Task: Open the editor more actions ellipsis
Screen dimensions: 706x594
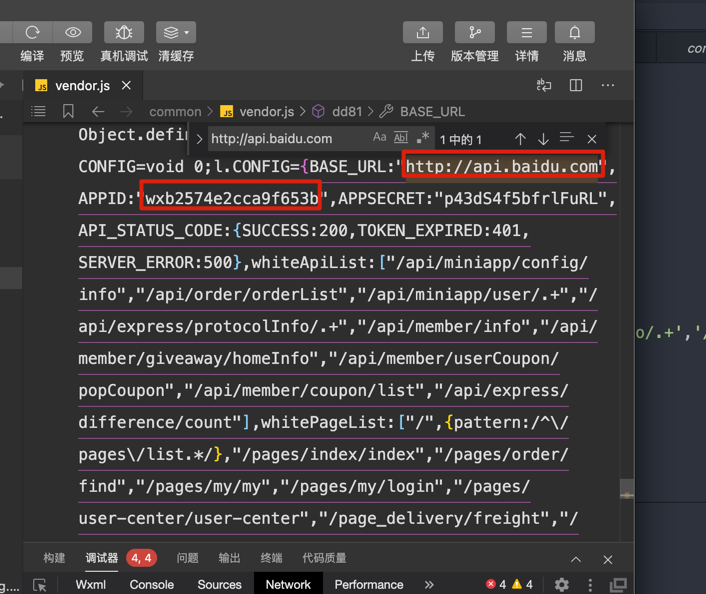Action: [608, 85]
